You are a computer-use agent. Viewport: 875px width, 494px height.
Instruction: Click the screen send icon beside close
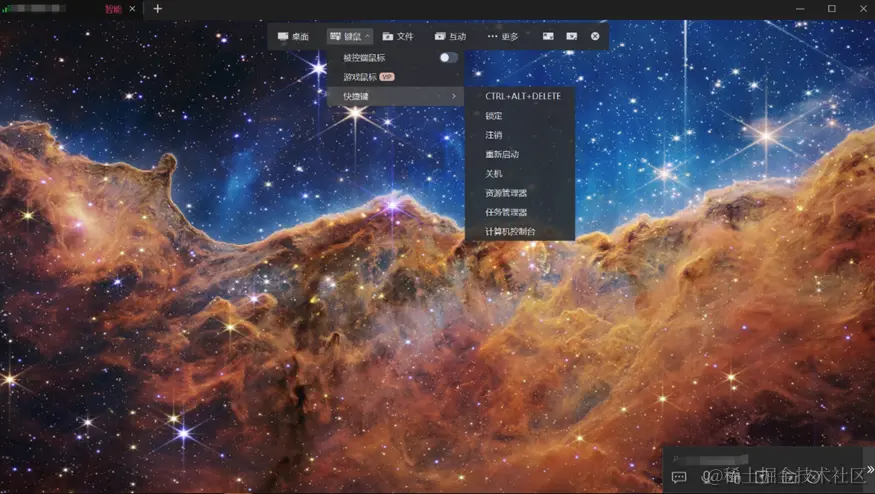click(x=571, y=36)
